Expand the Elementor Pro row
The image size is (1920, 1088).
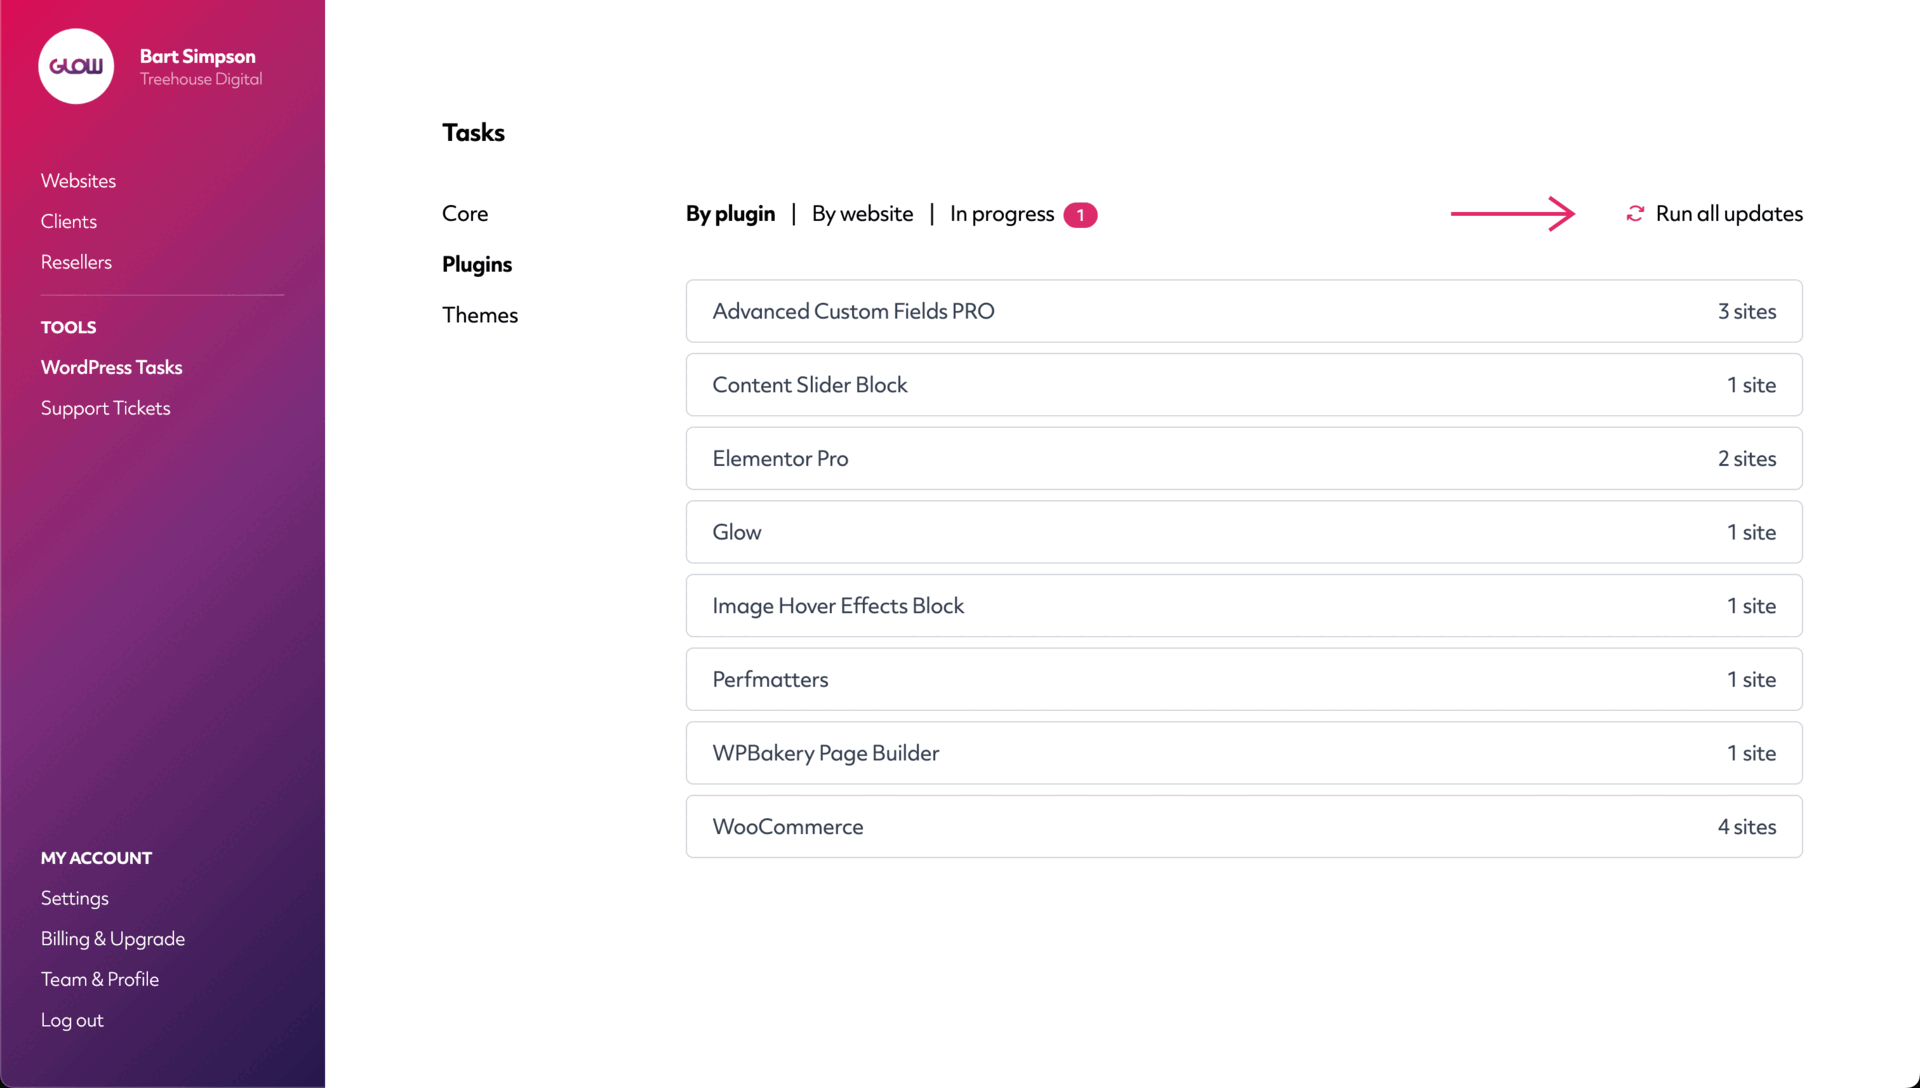pos(1244,459)
